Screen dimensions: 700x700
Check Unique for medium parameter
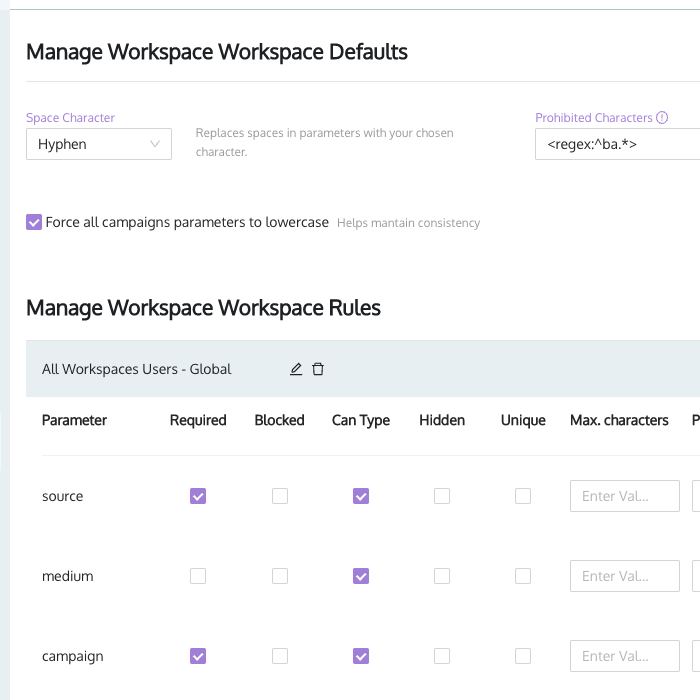(523, 576)
